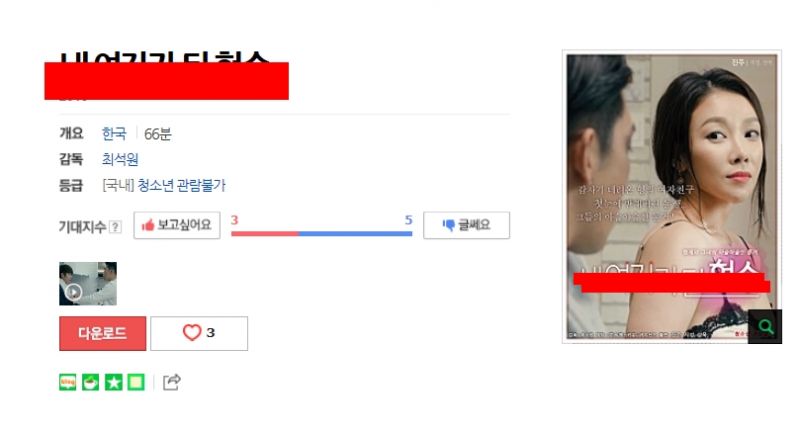
Task: Vote 글쎄요 with the thumbs-down button
Action: pos(466,225)
